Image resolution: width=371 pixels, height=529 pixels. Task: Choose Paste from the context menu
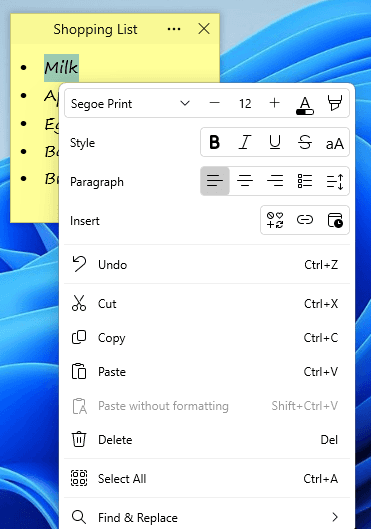point(207,372)
